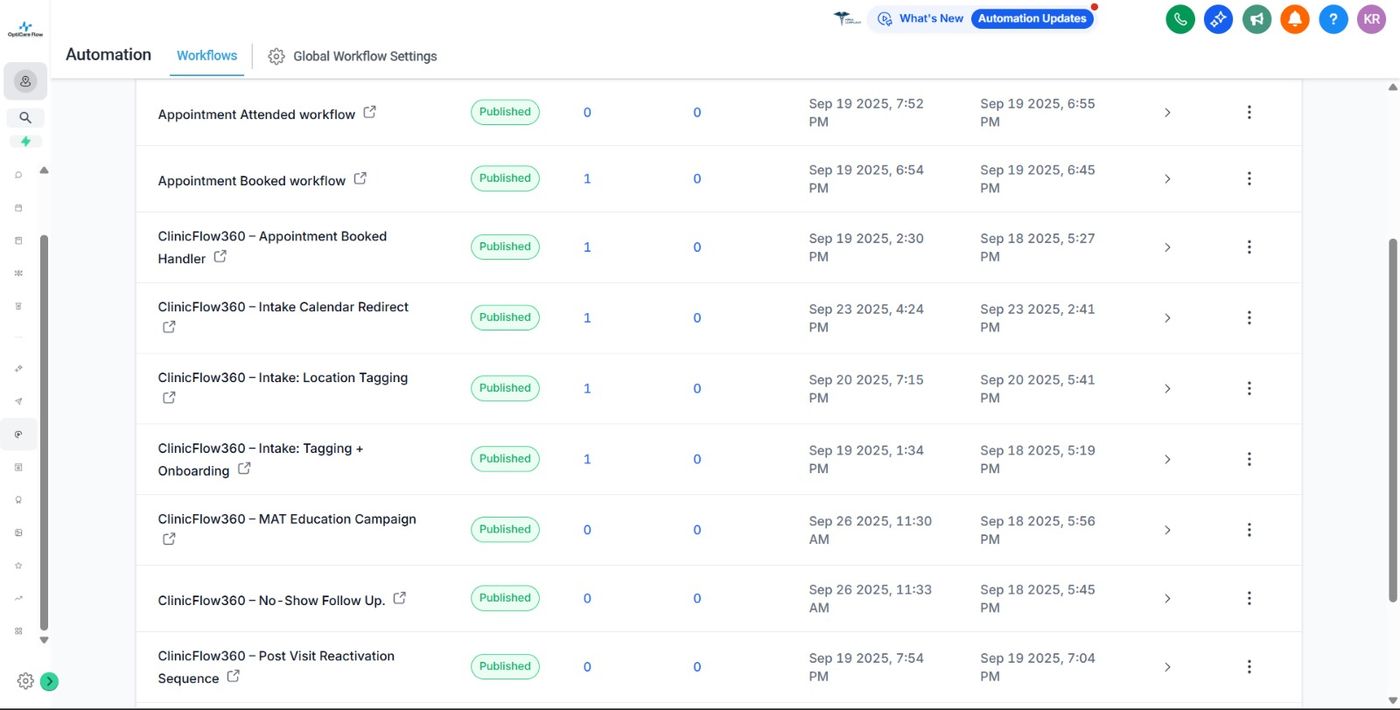Click the Sep 26 2025, 11:30 AM date

[x=870, y=530]
